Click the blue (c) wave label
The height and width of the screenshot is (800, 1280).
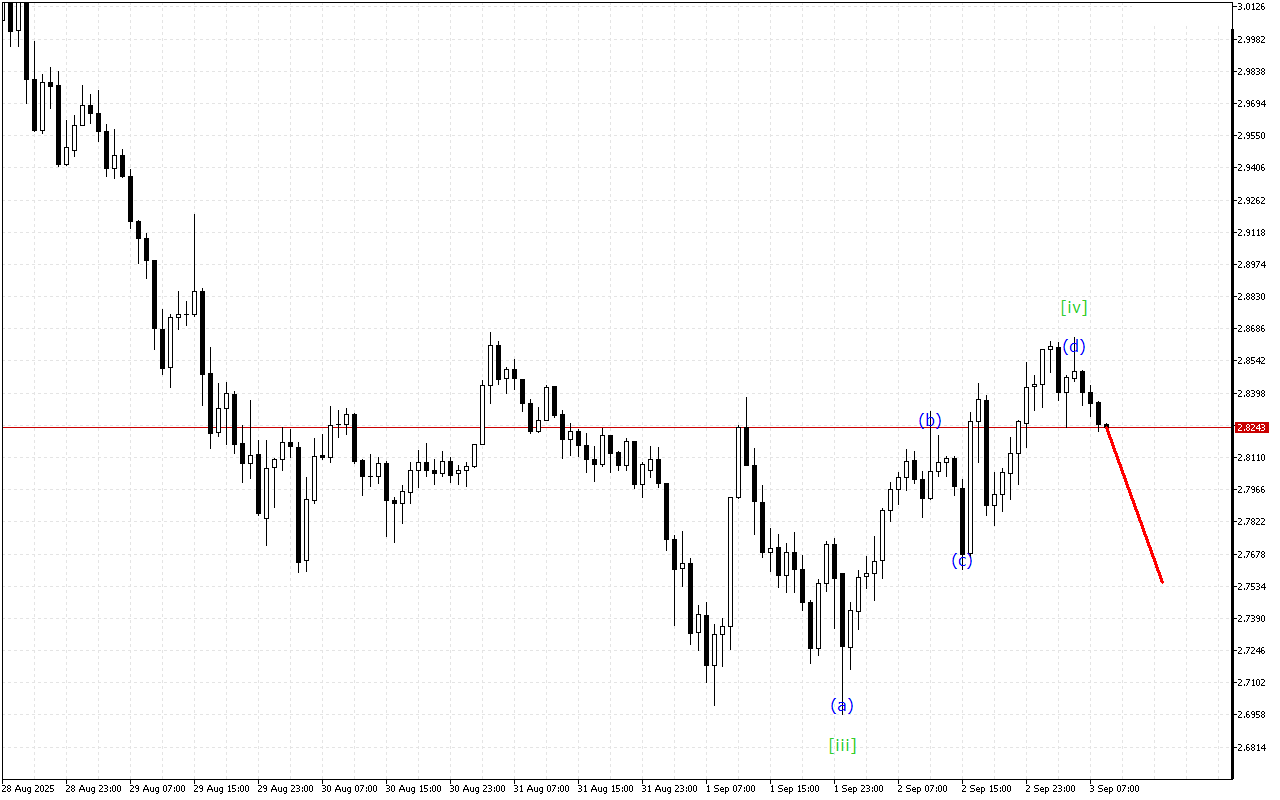click(962, 561)
